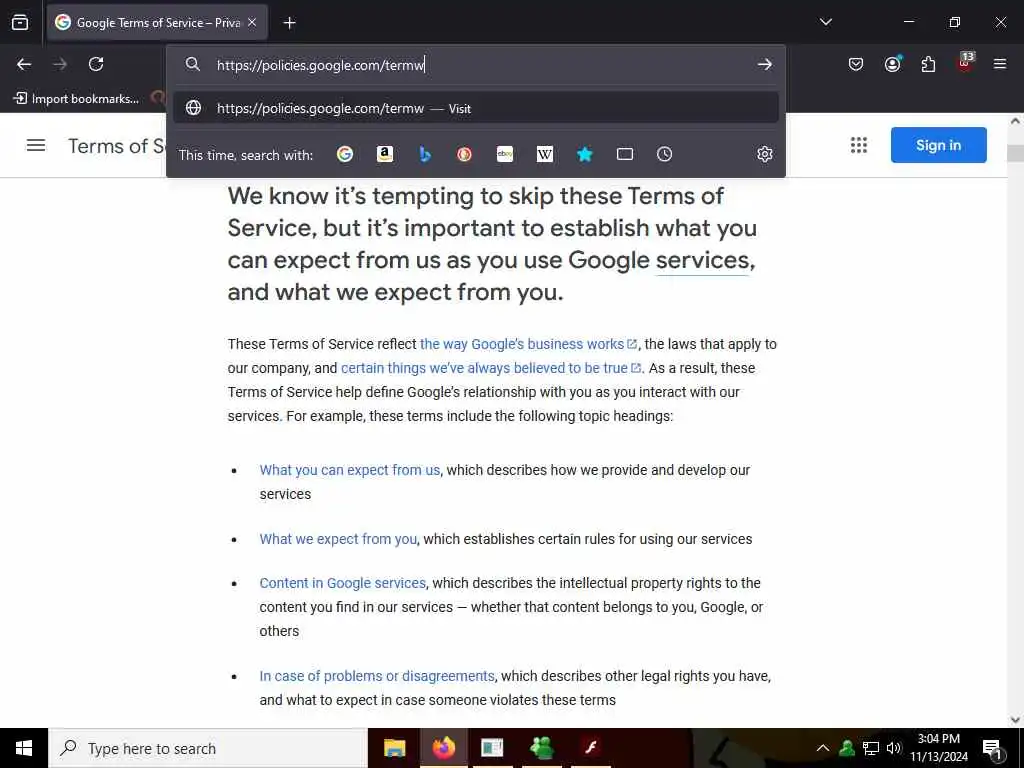
Task: Open Firefox account icon
Action: coord(892,64)
